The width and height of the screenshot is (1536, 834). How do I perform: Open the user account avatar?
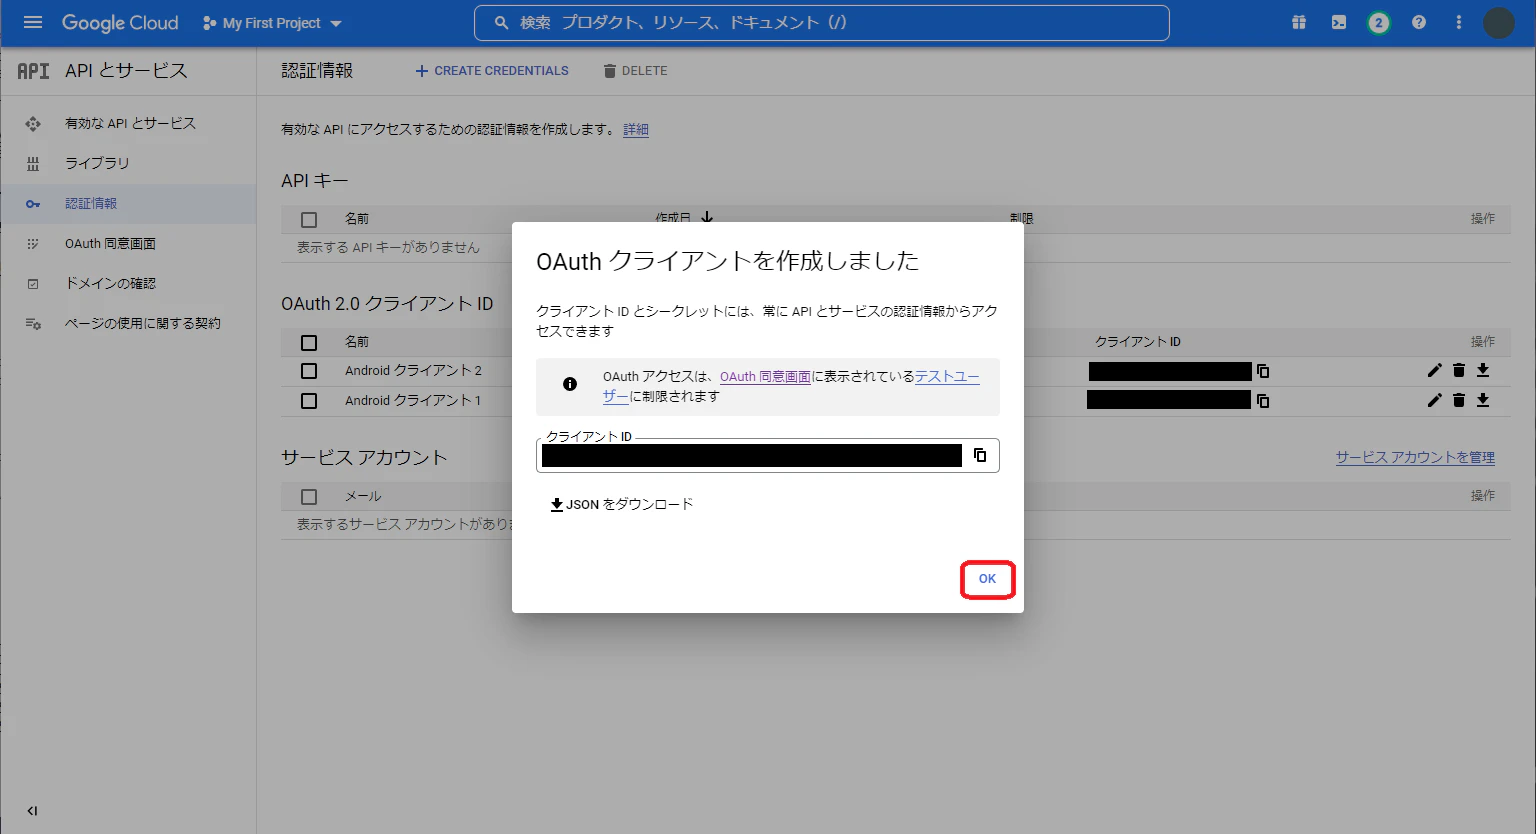coord(1499,22)
